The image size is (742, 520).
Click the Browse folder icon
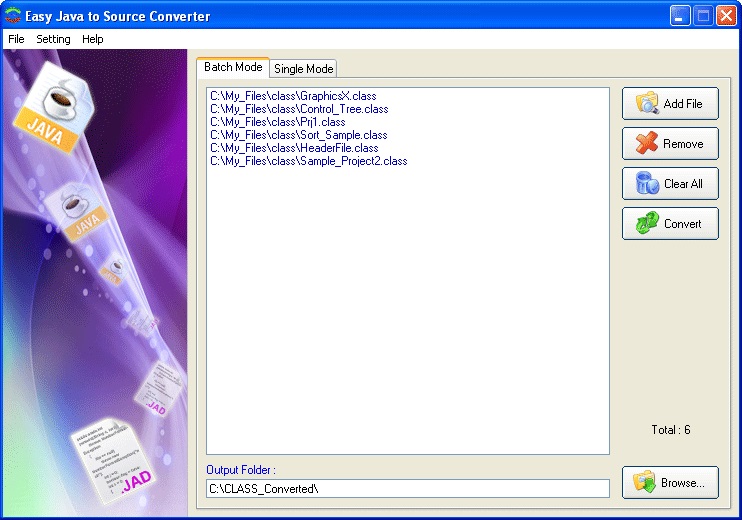pyautogui.click(x=645, y=482)
